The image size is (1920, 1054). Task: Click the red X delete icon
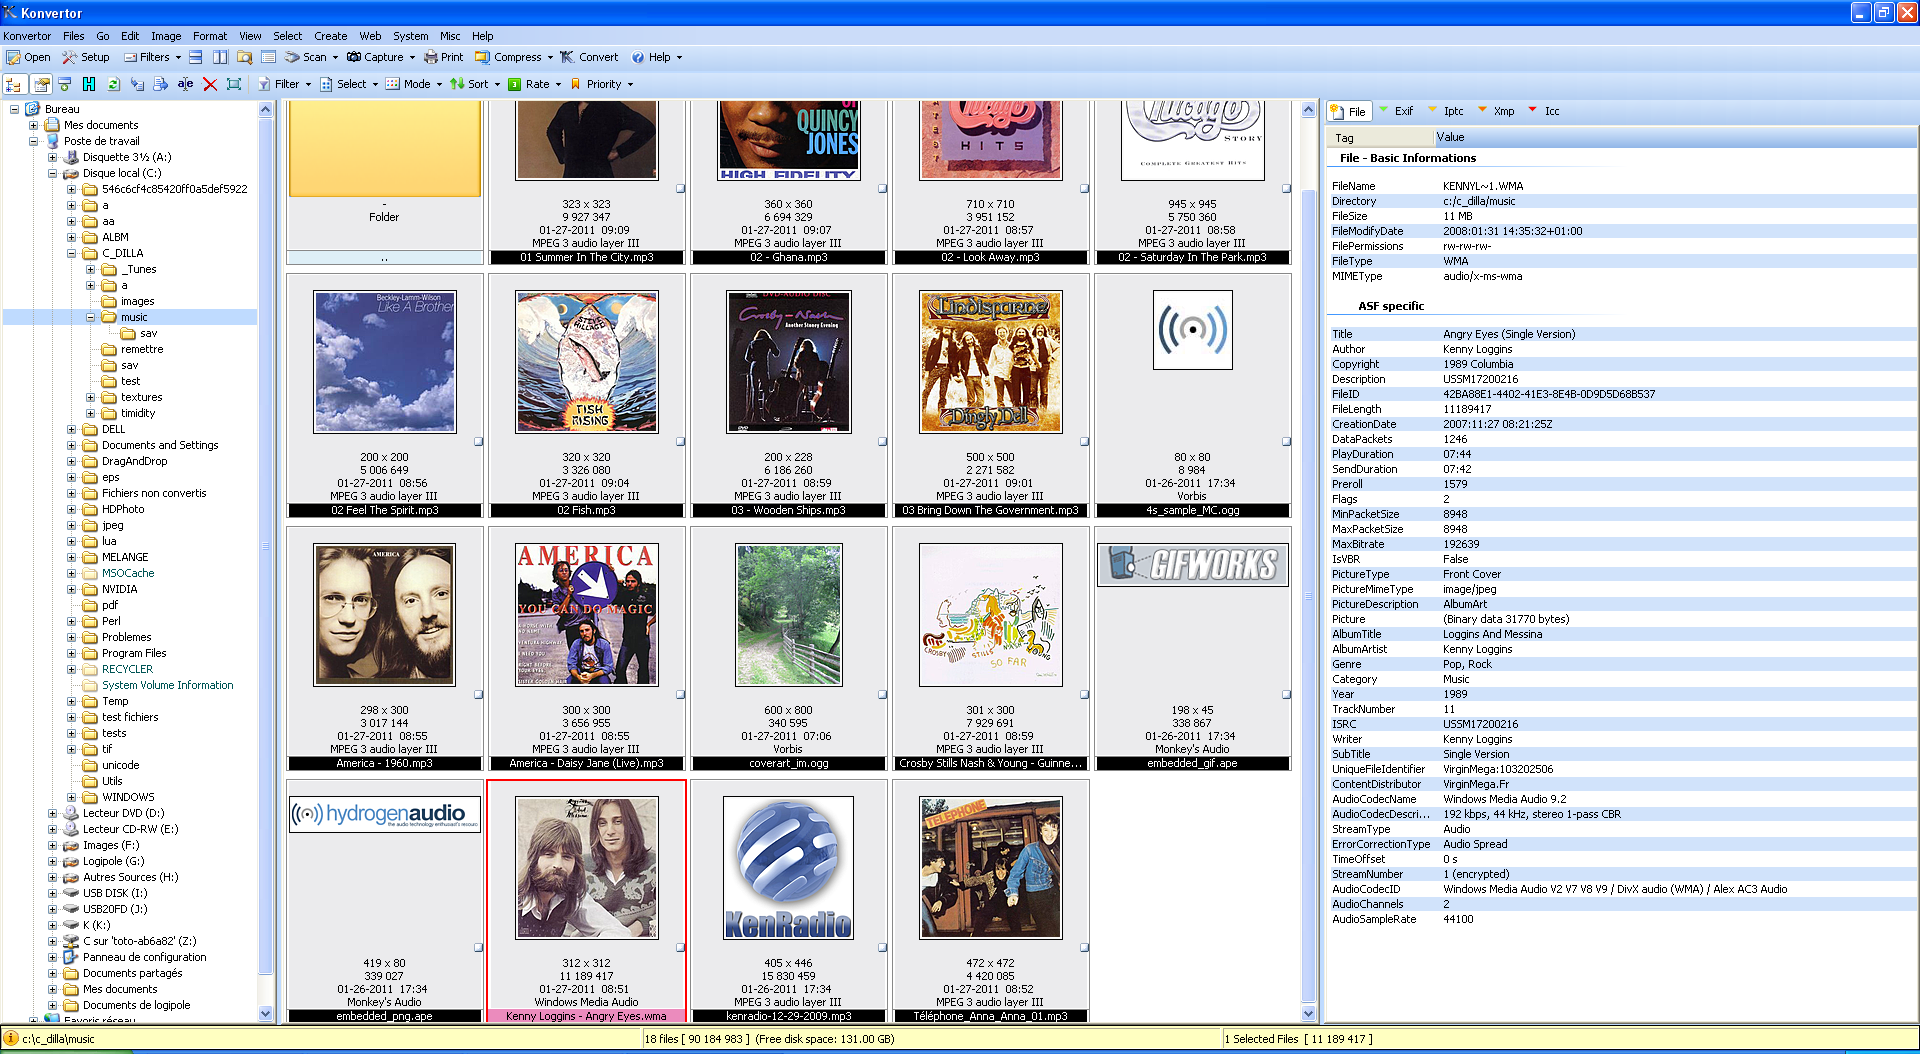[210, 84]
